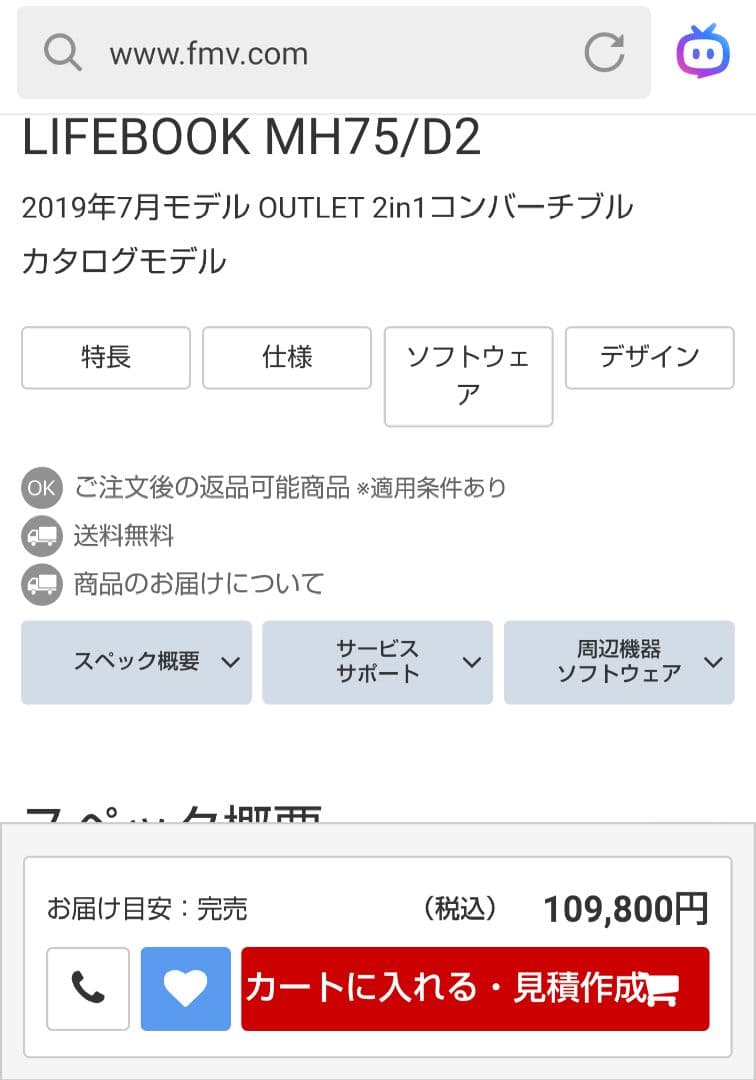Tap the refresh icon next to the URL
756x1080 pixels.
pos(604,54)
